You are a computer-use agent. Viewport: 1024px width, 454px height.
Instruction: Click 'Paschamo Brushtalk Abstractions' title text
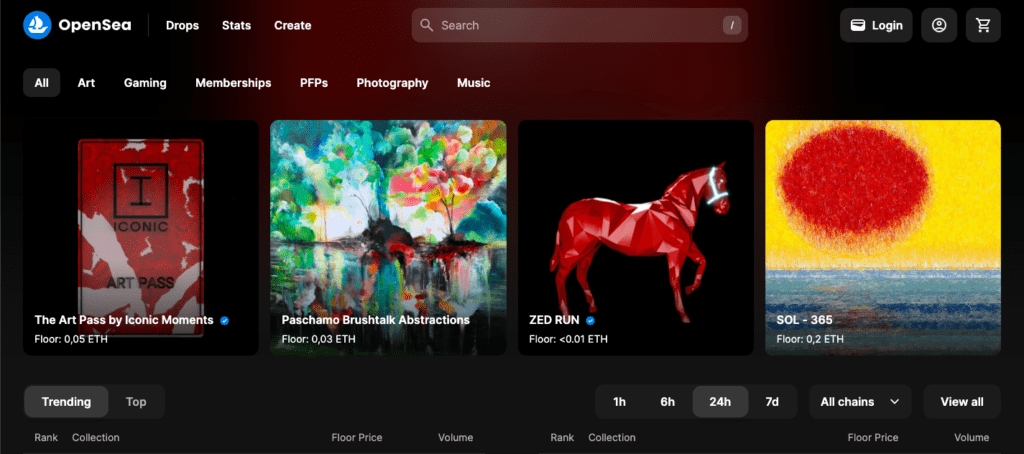[x=376, y=321]
